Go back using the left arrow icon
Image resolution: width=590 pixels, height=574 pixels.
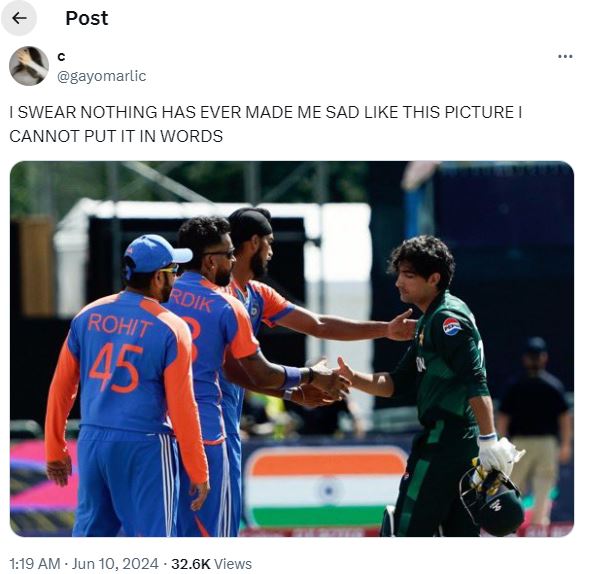click(19, 18)
